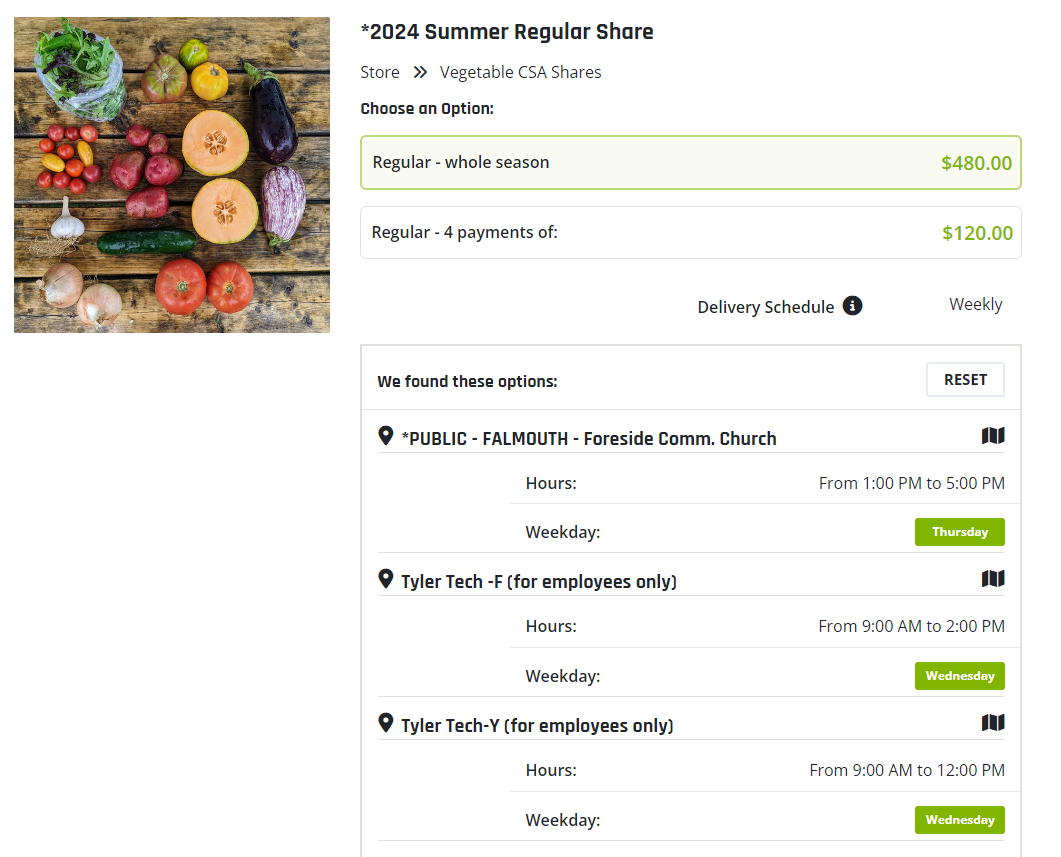Open map for Falmouth Foreside Comm. Church
The height and width of the screenshot is (857, 1061).
[x=992, y=436]
